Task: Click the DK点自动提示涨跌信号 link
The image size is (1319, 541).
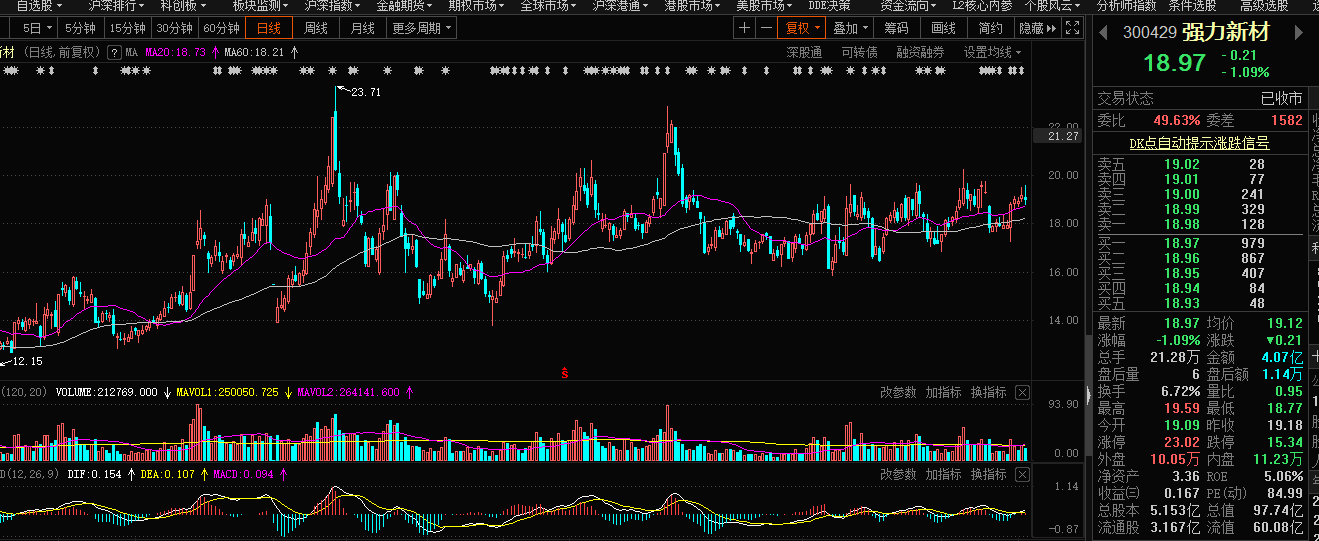Action: (x=1199, y=143)
